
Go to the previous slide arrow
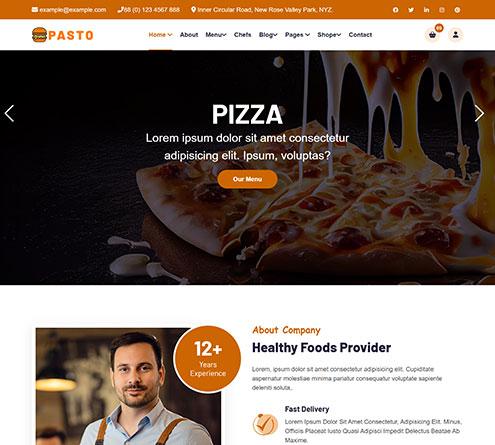point(9,114)
